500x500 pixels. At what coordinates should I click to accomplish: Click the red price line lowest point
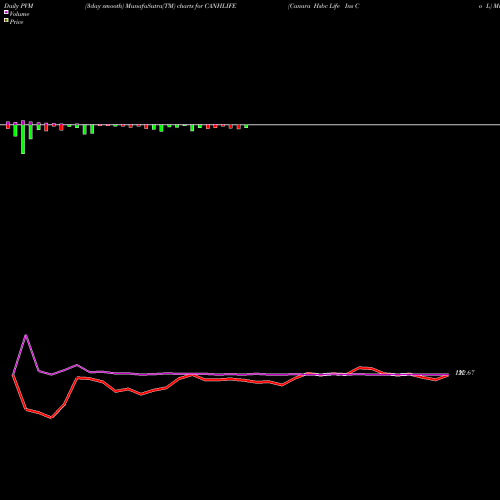click(x=51, y=417)
